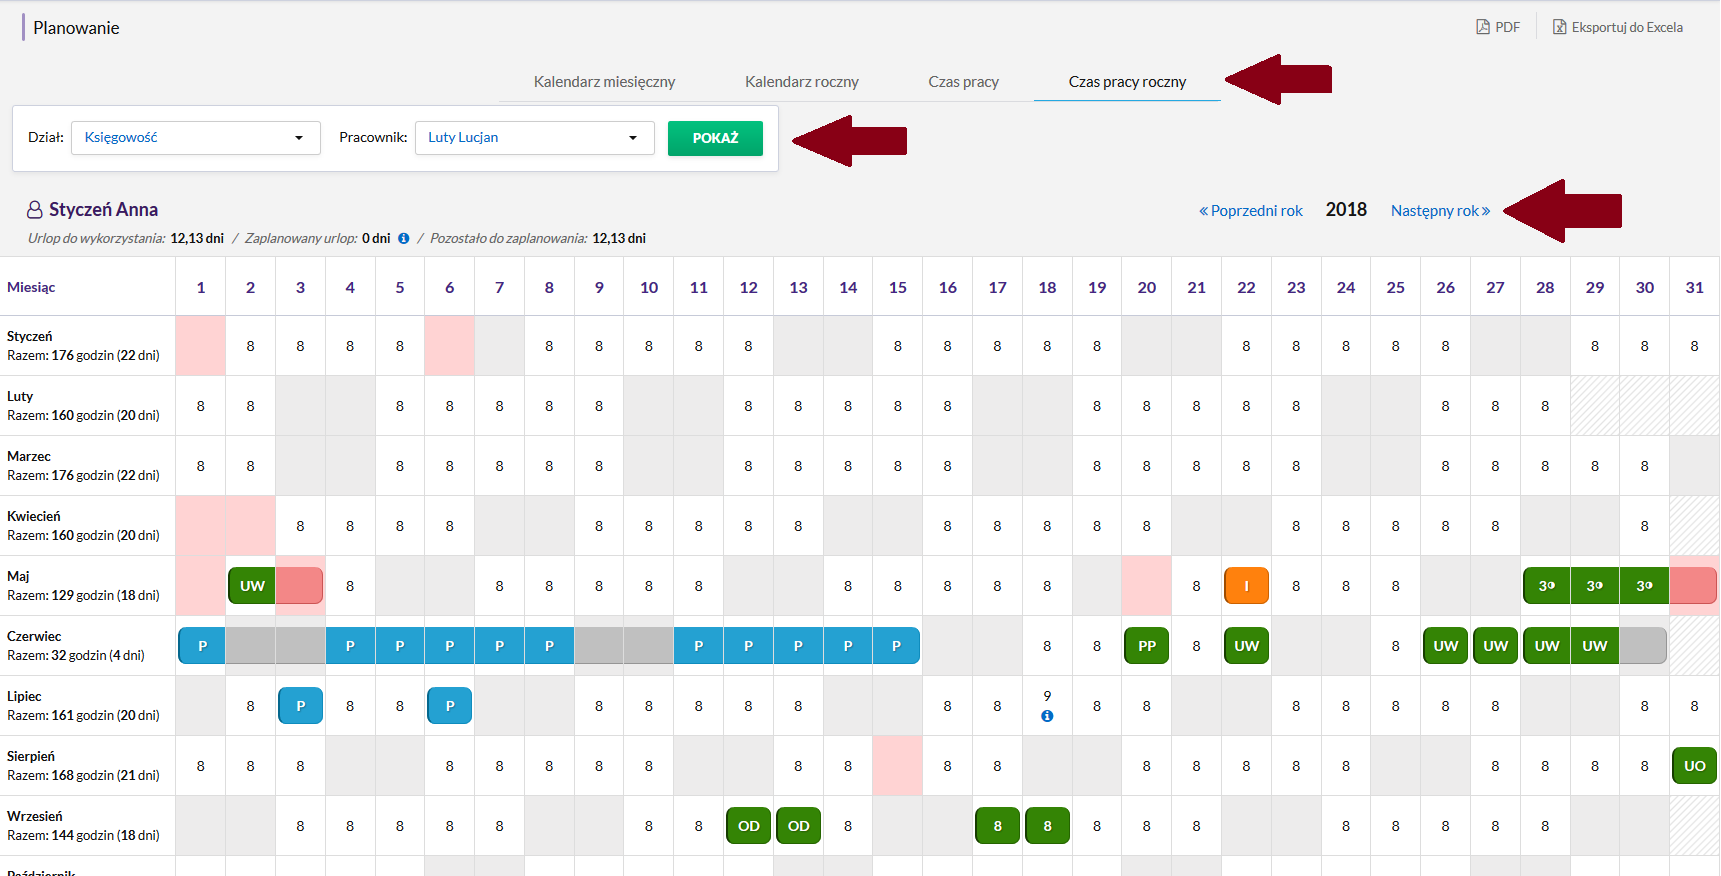Click the Planowanie page title
Image resolution: width=1721 pixels, height=876 pixels.
(x=76, y=28)
